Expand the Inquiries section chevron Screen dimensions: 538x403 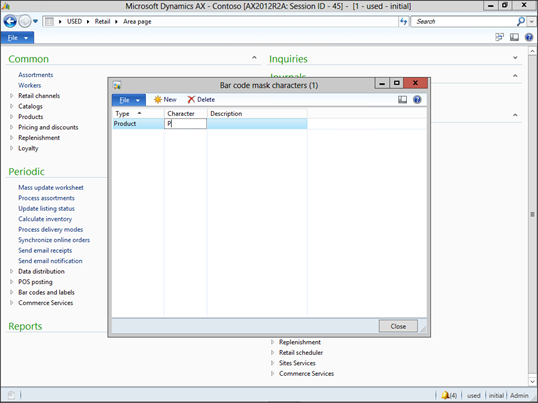tap(515, 58)
